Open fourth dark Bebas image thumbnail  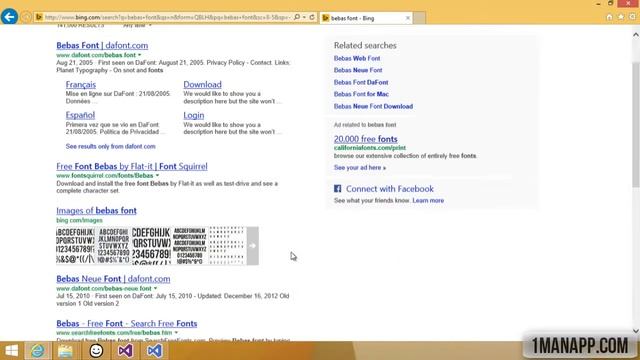click(x=190, y=246)
